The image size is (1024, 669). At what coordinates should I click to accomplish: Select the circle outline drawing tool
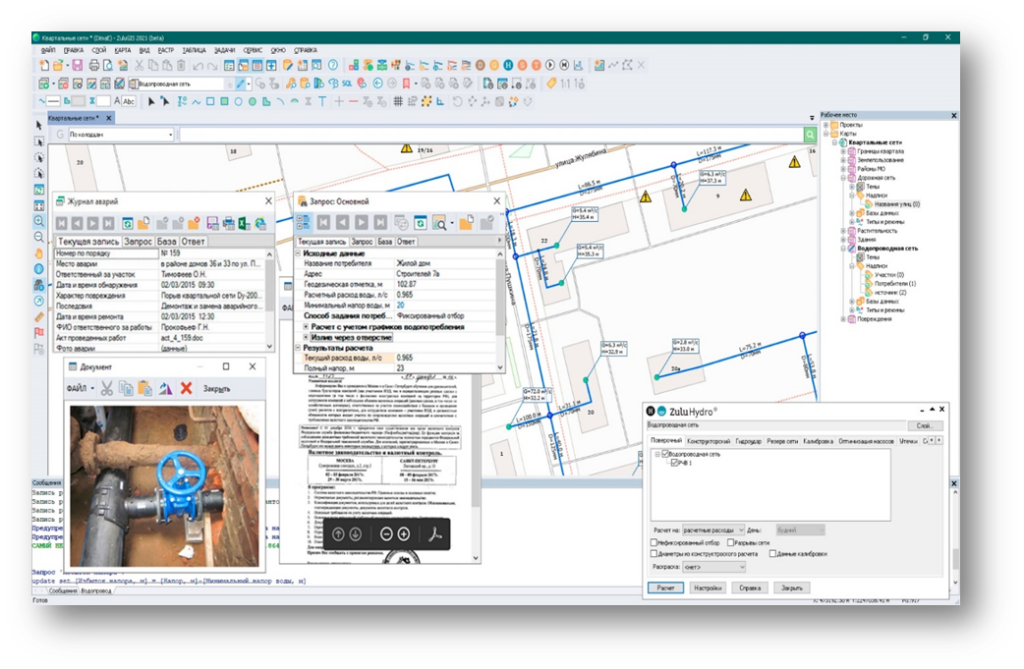coord(238,101)
